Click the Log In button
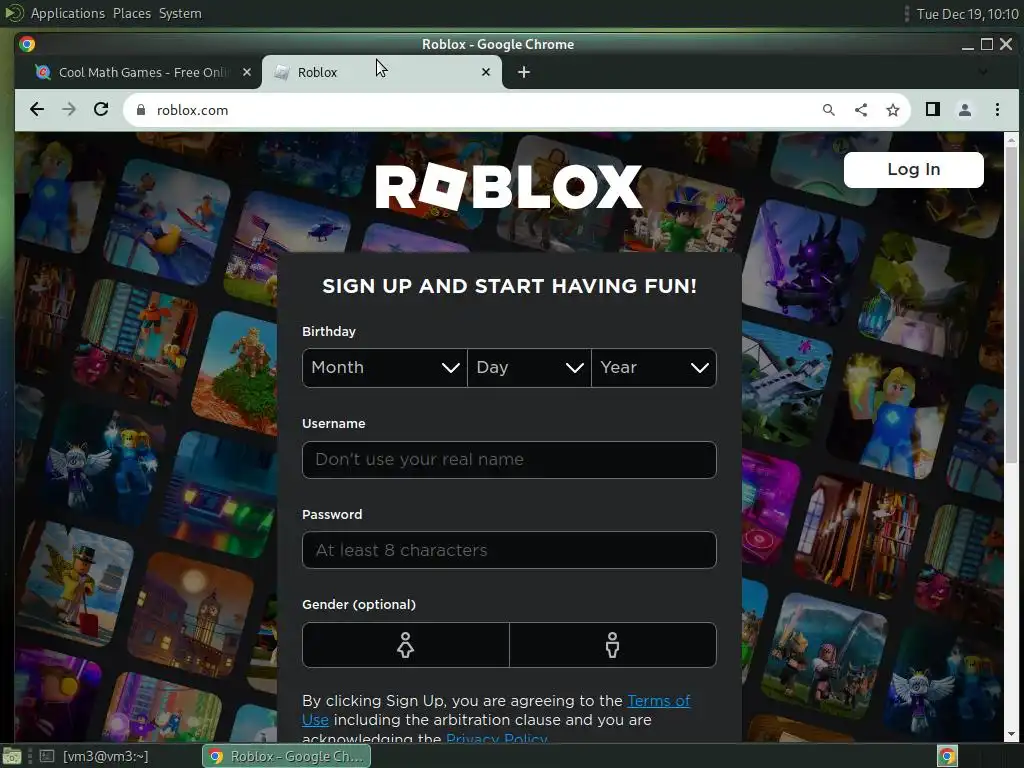This screenshot has width=1024, height=768. [x=914, y=170]
